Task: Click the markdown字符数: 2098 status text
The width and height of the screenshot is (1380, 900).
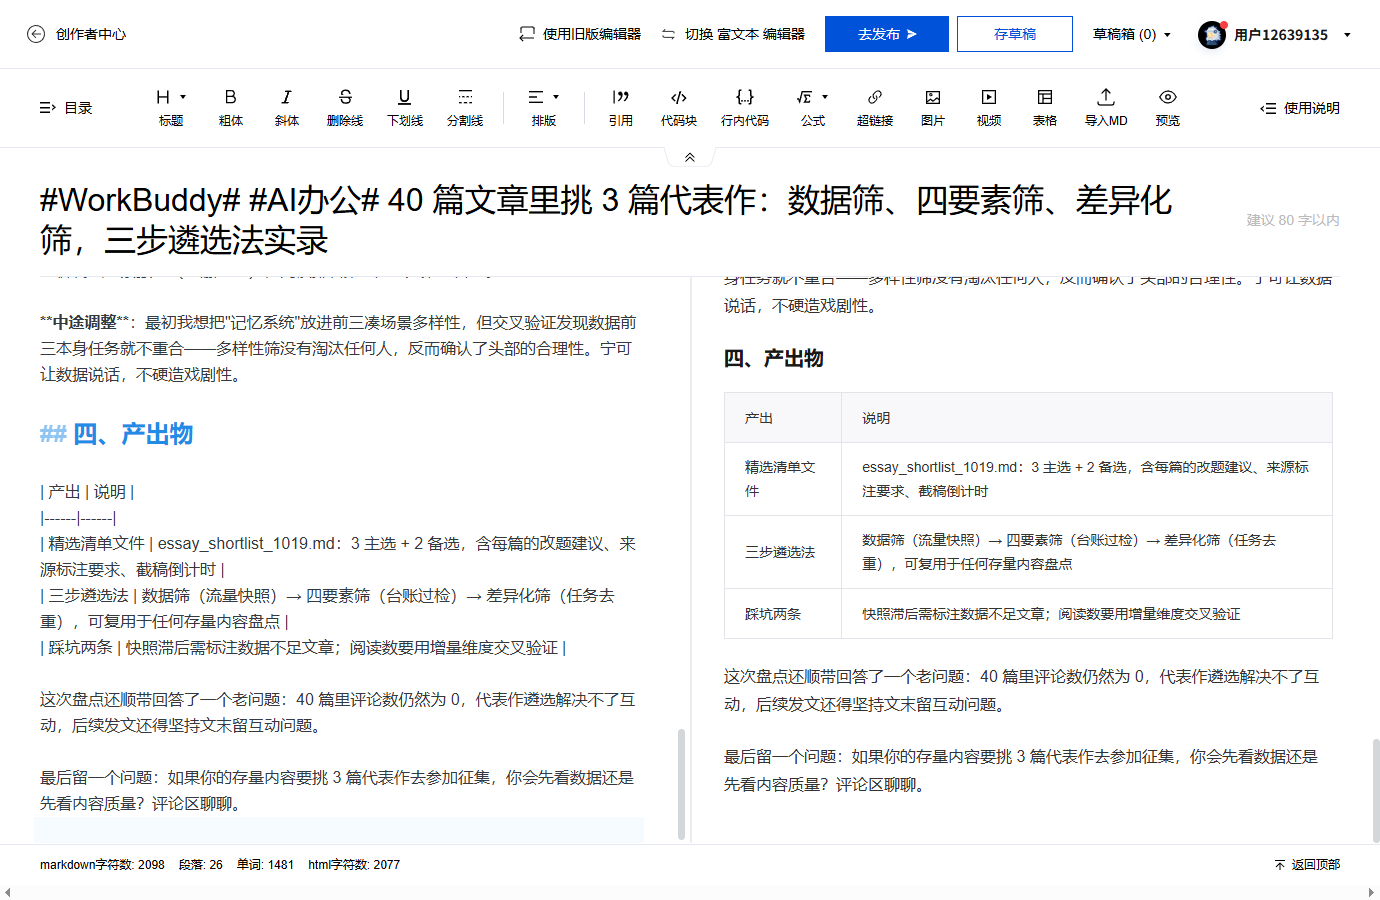Action: [x=102, y=865]
